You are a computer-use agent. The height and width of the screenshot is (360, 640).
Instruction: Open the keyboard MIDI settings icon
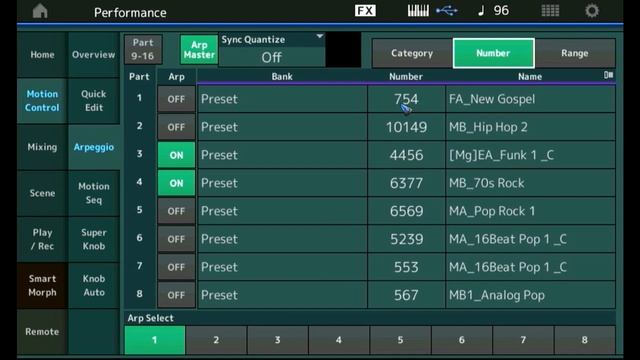418,11
